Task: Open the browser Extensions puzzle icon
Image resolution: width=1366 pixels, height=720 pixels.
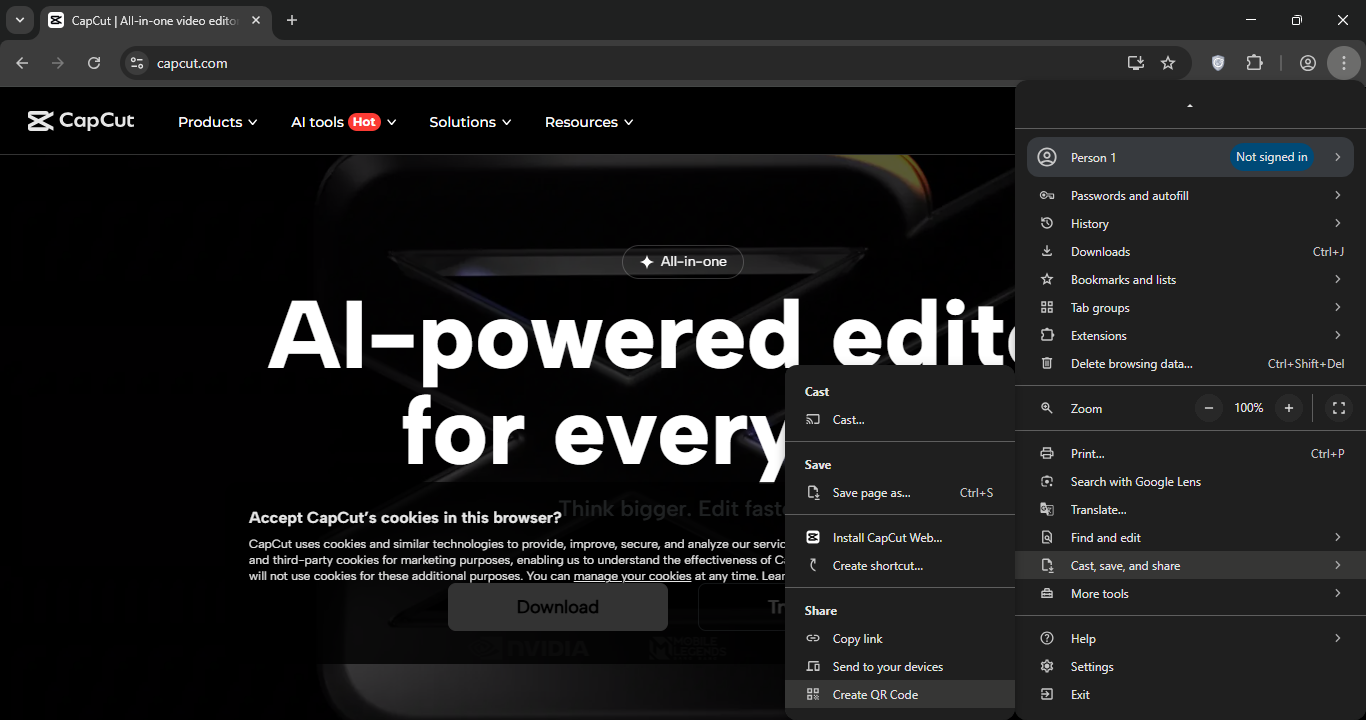Action: coord(1254,62)
